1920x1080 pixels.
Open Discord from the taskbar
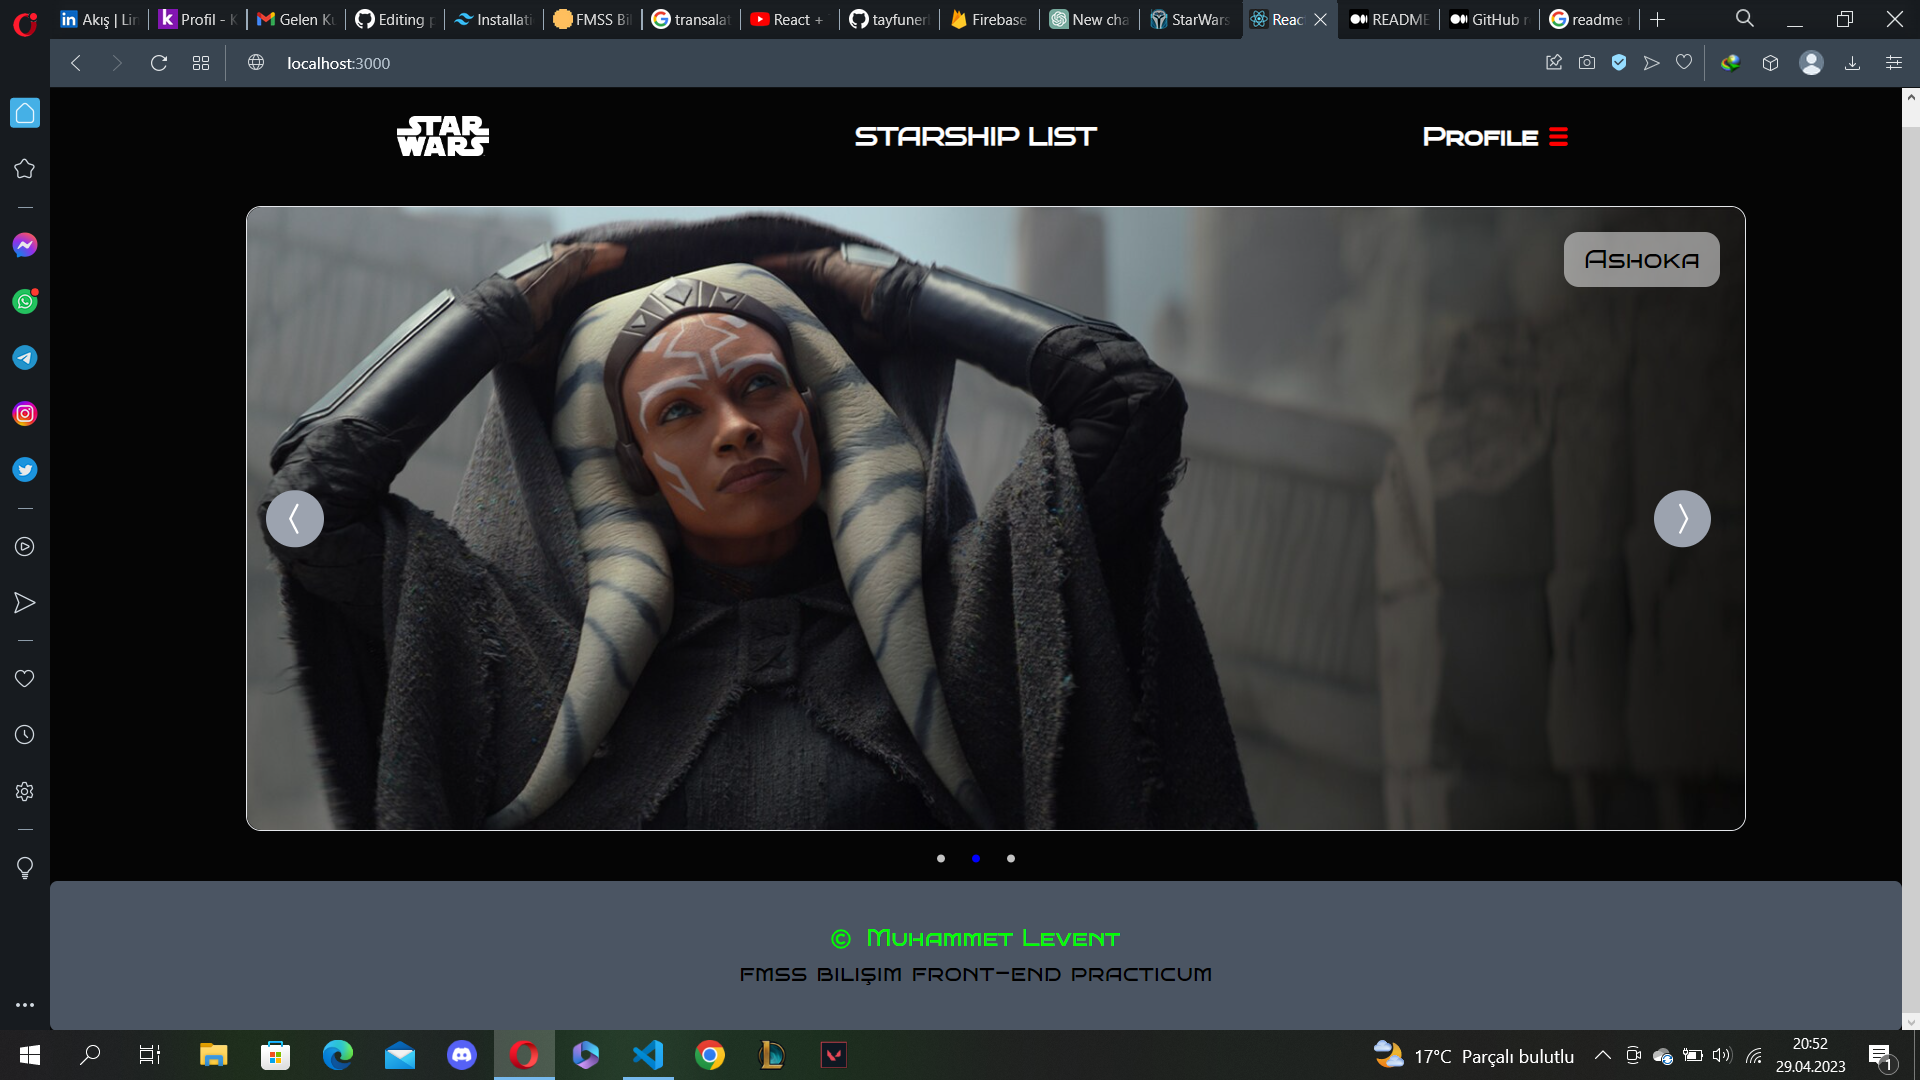point(462,1055)
